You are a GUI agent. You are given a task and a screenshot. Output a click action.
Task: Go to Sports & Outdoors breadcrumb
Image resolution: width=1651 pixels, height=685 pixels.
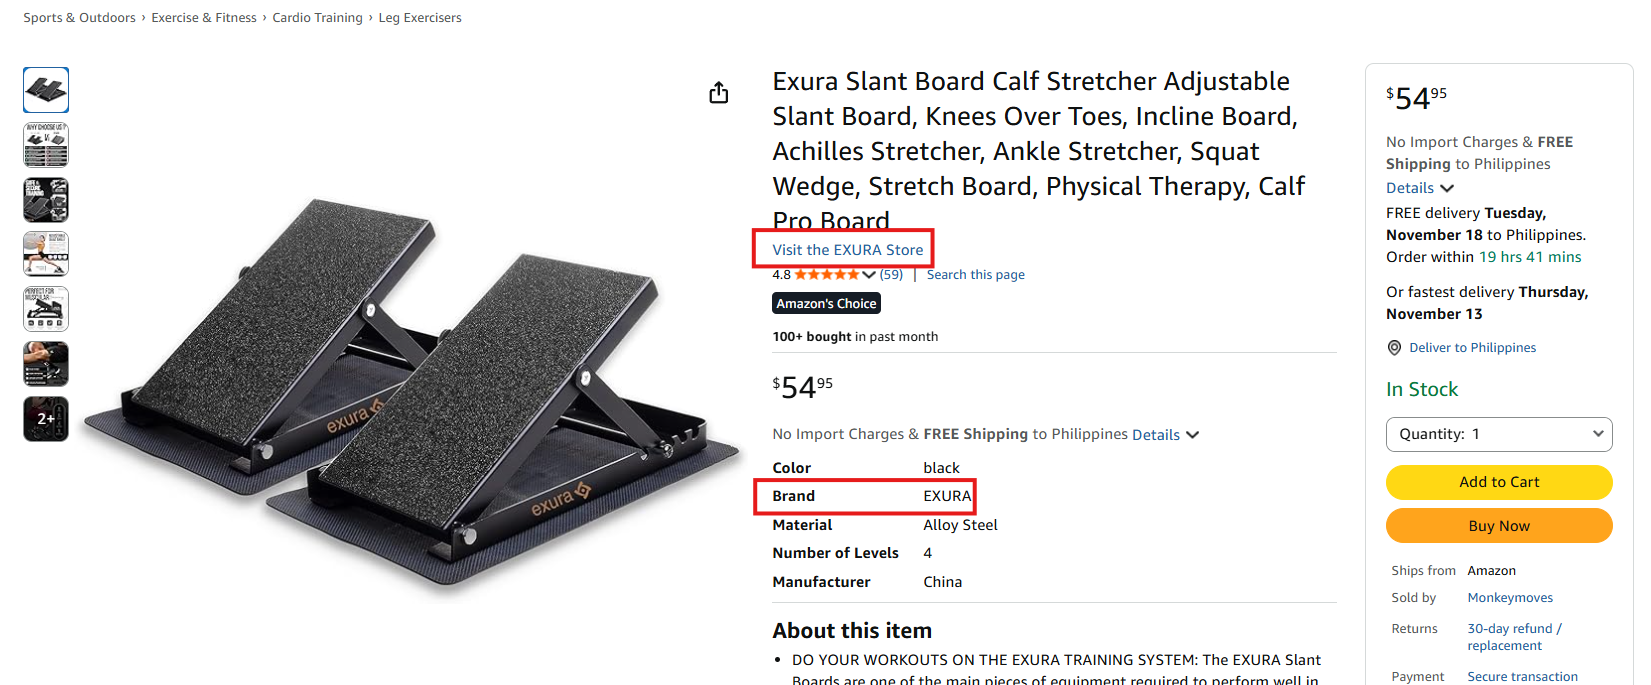tap(79, 18)
